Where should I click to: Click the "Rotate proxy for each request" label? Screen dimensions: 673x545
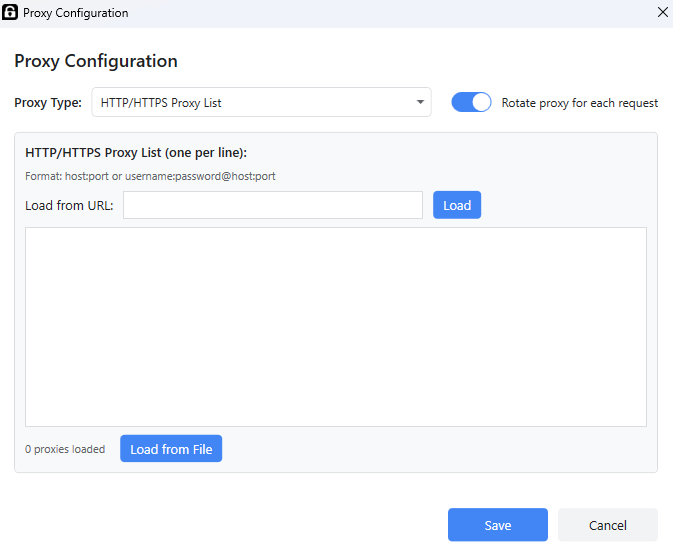579,103
